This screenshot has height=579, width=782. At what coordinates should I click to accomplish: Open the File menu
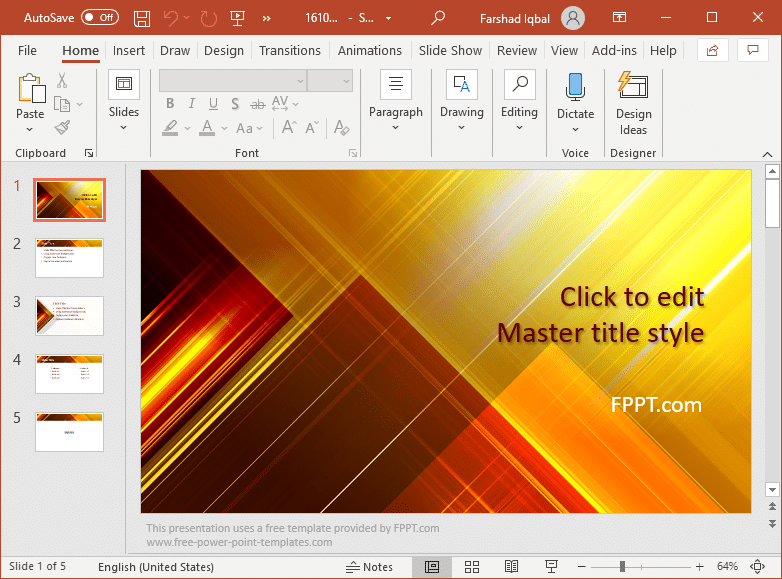pos(27,50)
